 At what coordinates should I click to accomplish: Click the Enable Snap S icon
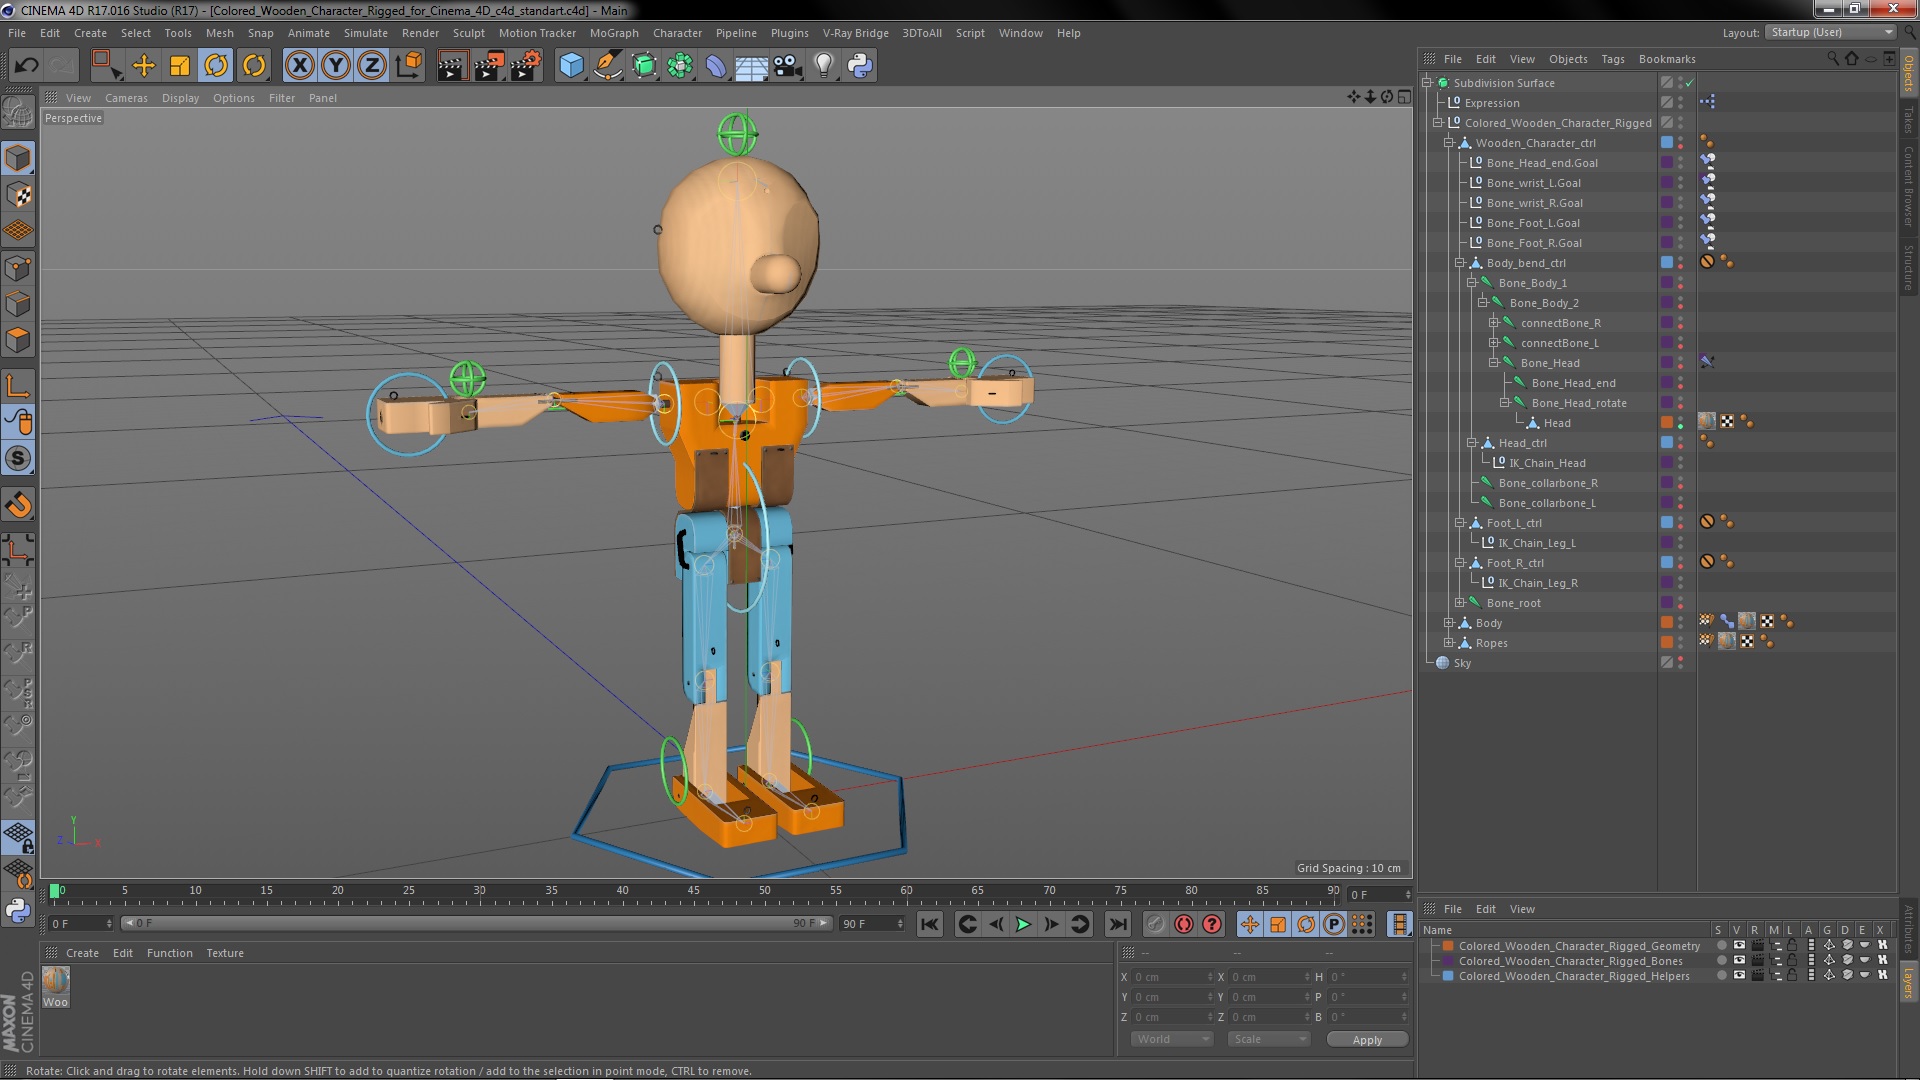(x=18, y=459)
